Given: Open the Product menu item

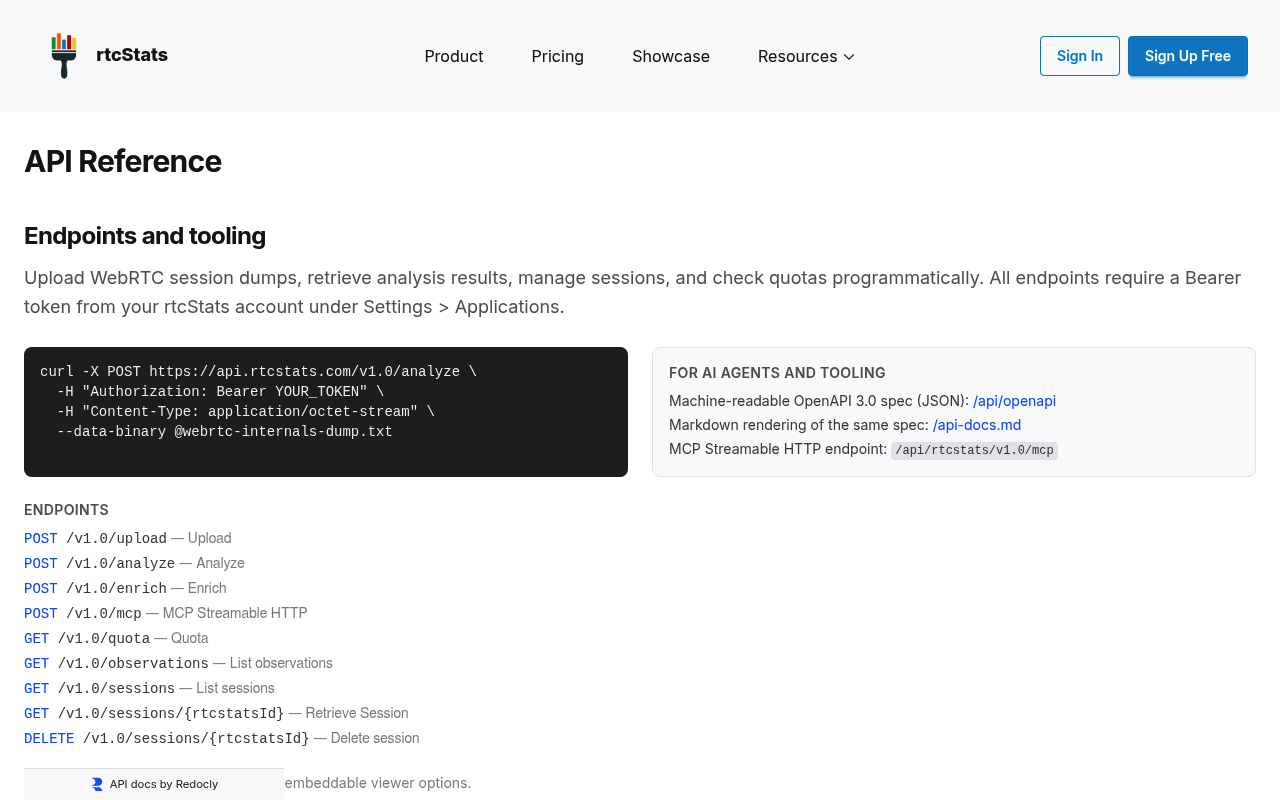Looking at the screenshot, I should tap(454, 56).
